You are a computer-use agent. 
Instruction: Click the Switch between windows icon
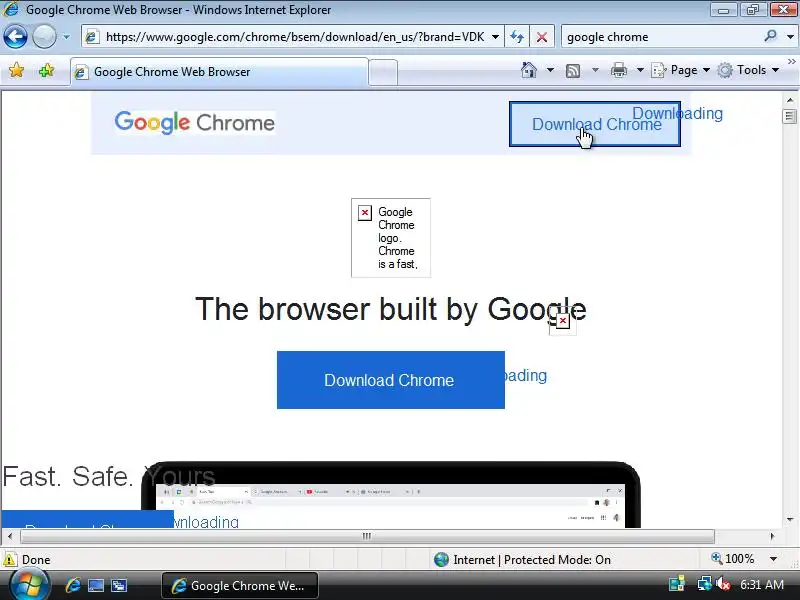(x=119, y=585)
